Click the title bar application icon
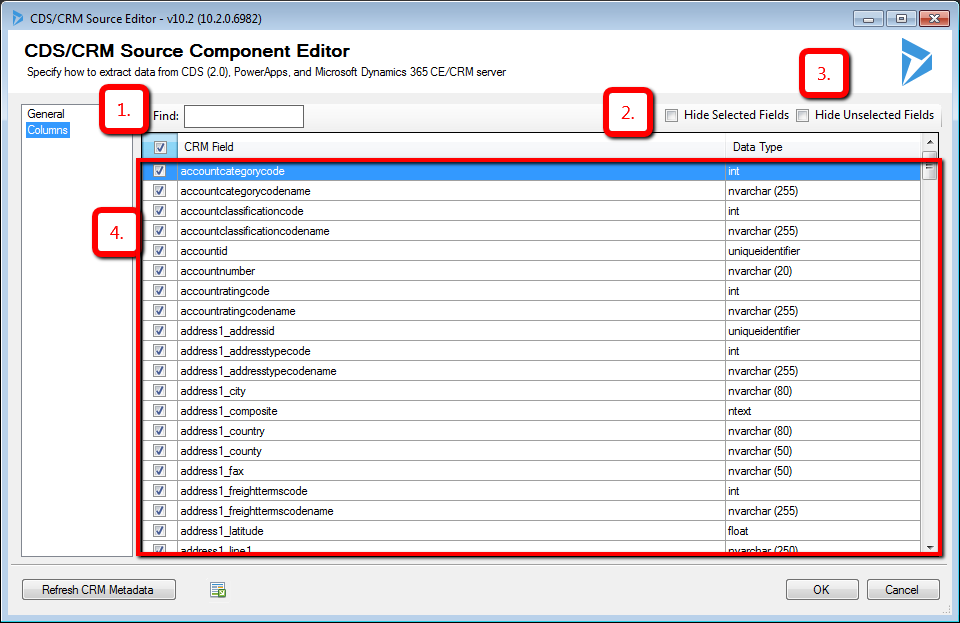Image resolution: width=960 pixels, height=623 pixels. (18, 18)
